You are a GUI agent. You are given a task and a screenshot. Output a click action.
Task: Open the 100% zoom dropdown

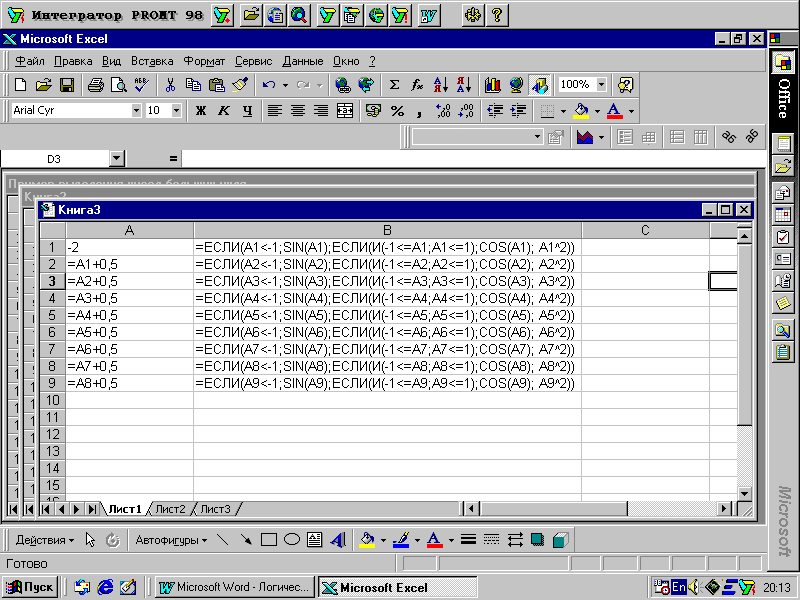tap(602, 85)
